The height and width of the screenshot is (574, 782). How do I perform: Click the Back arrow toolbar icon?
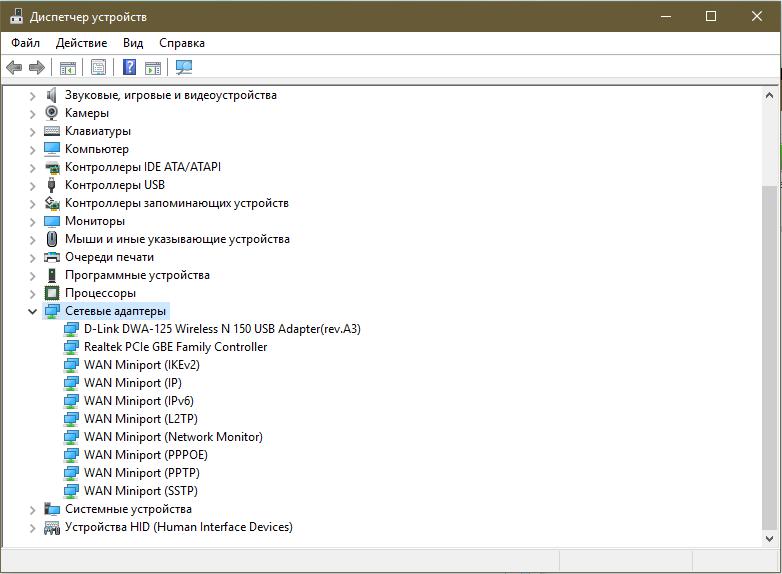(14, 67)
